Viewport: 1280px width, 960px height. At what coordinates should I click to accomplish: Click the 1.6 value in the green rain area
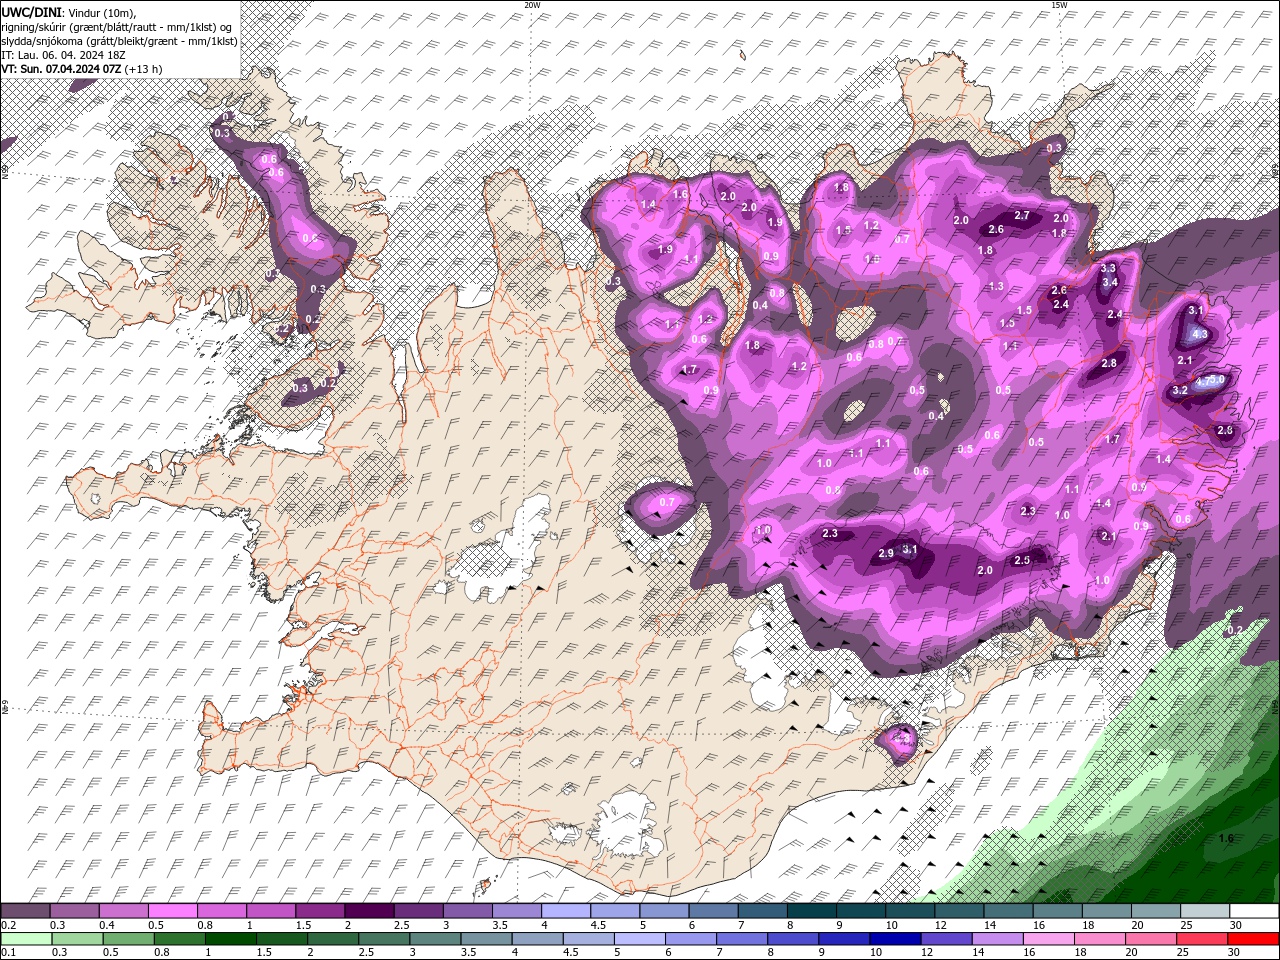pos(1227,838)
